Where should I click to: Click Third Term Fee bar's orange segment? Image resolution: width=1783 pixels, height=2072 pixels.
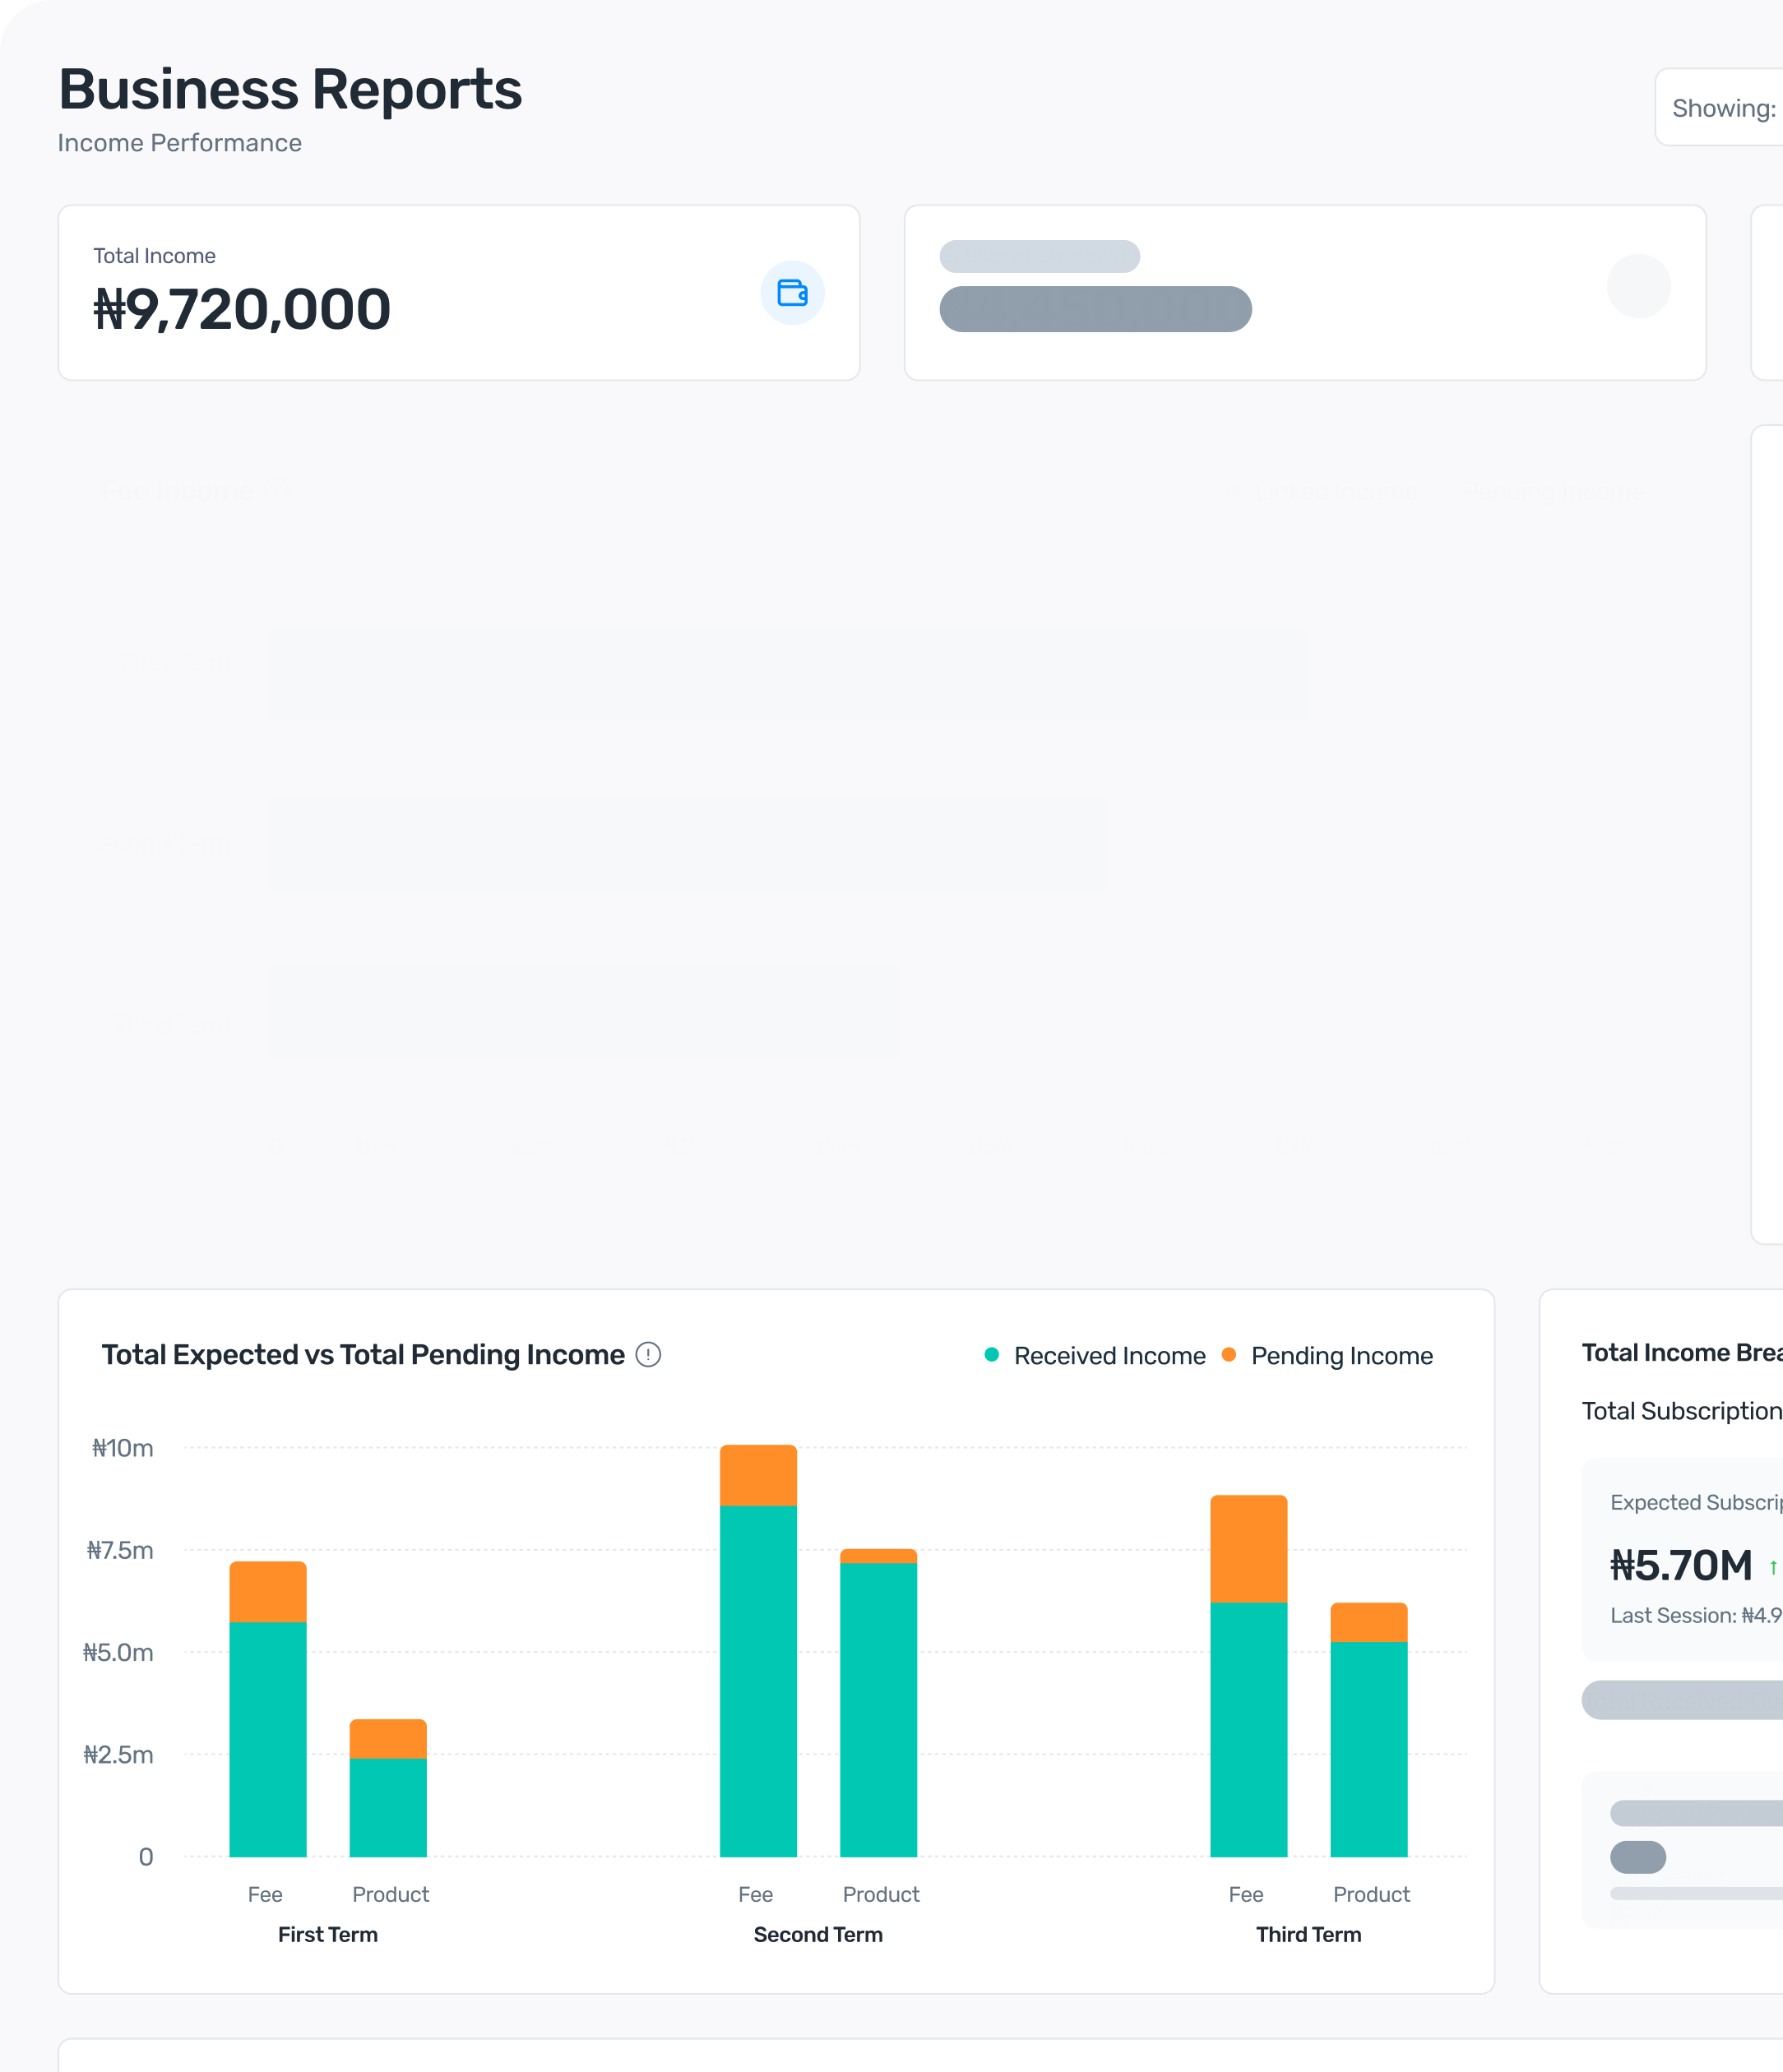pos(1248,1548)
